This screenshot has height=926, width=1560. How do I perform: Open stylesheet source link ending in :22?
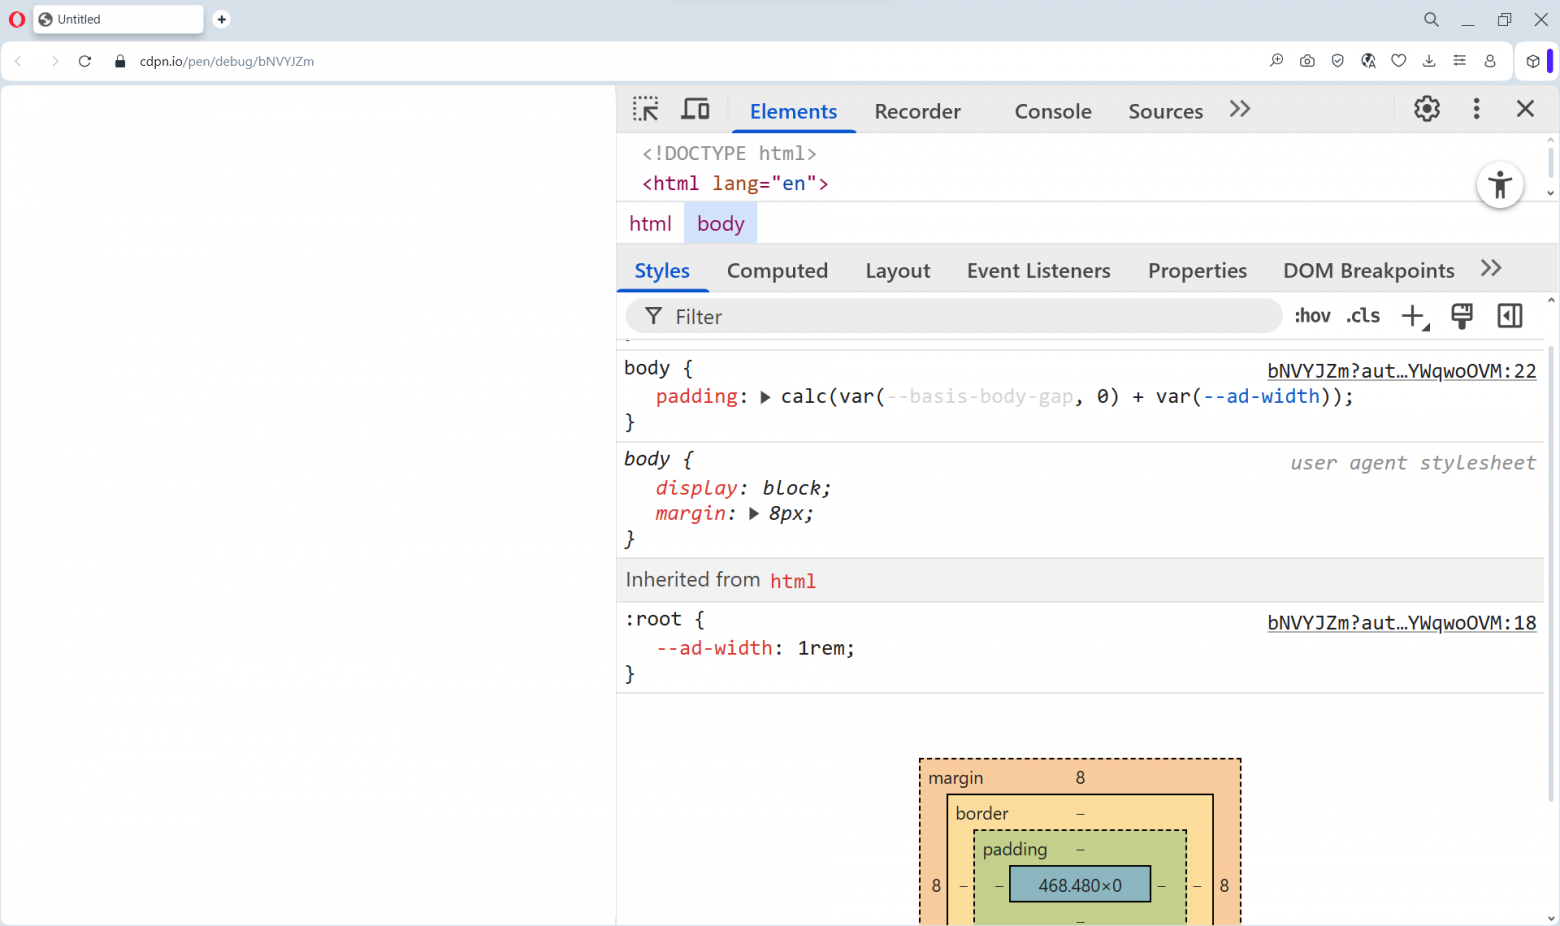coord(1401,371)
